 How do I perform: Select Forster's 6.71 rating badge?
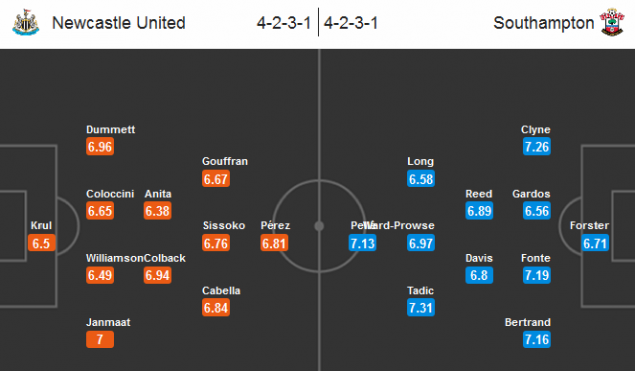coord(595,243)
